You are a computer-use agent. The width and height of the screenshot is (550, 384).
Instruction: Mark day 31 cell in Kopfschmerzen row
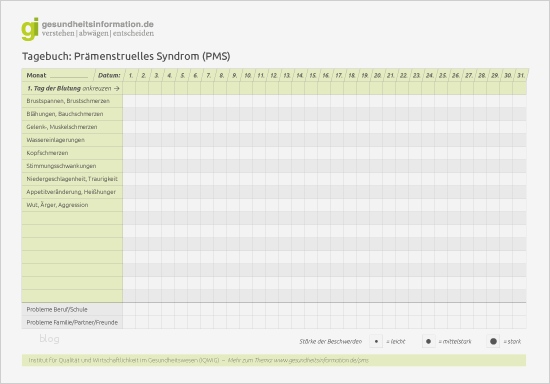click(x=519, y=153)
